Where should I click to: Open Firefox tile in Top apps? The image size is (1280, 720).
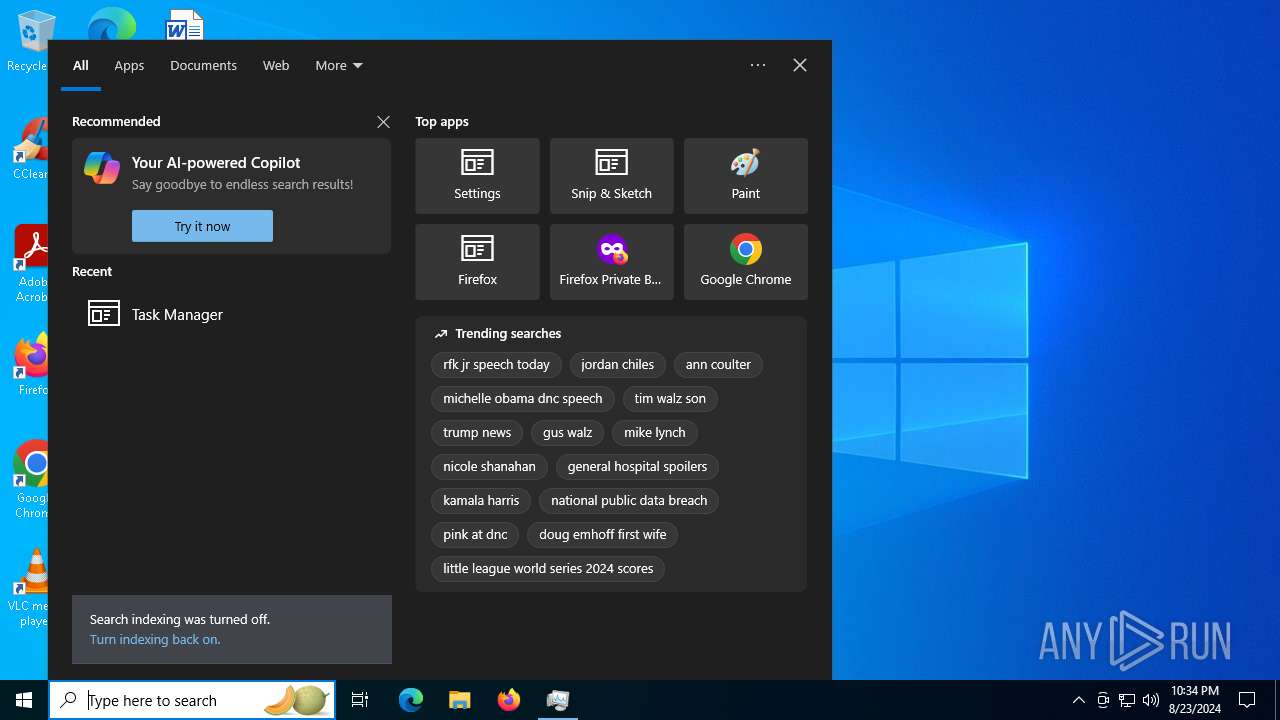pos(477,262)
